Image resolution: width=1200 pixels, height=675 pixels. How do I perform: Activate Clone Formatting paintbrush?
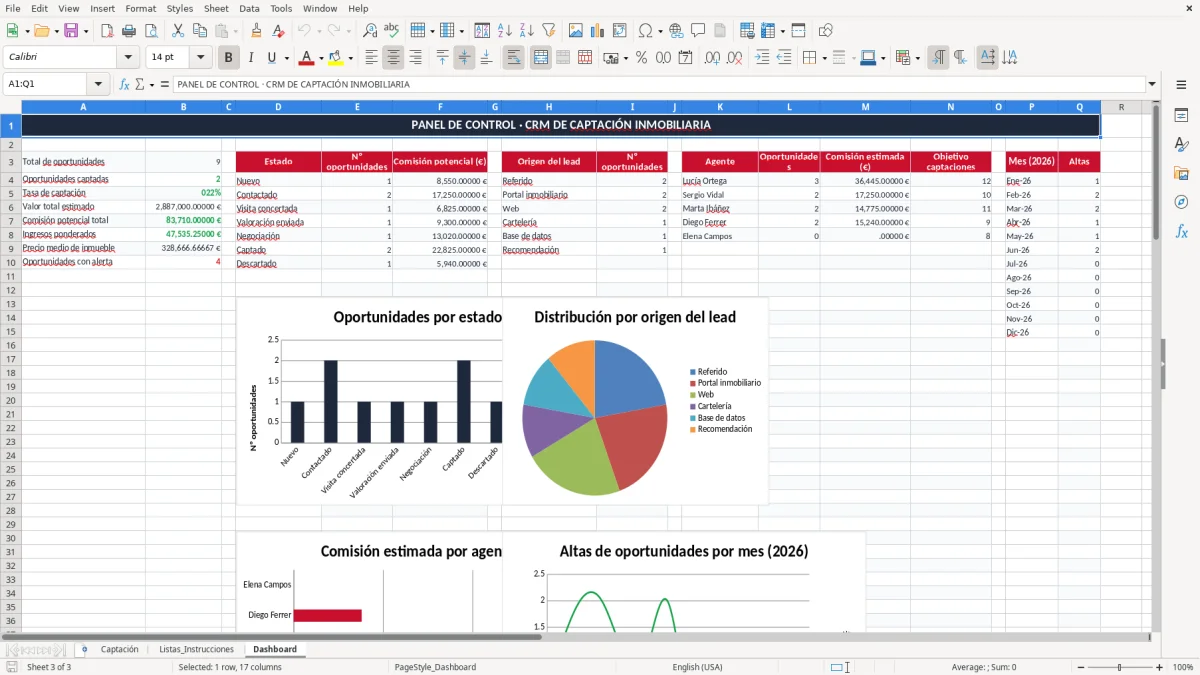click(x=256, y=31)
